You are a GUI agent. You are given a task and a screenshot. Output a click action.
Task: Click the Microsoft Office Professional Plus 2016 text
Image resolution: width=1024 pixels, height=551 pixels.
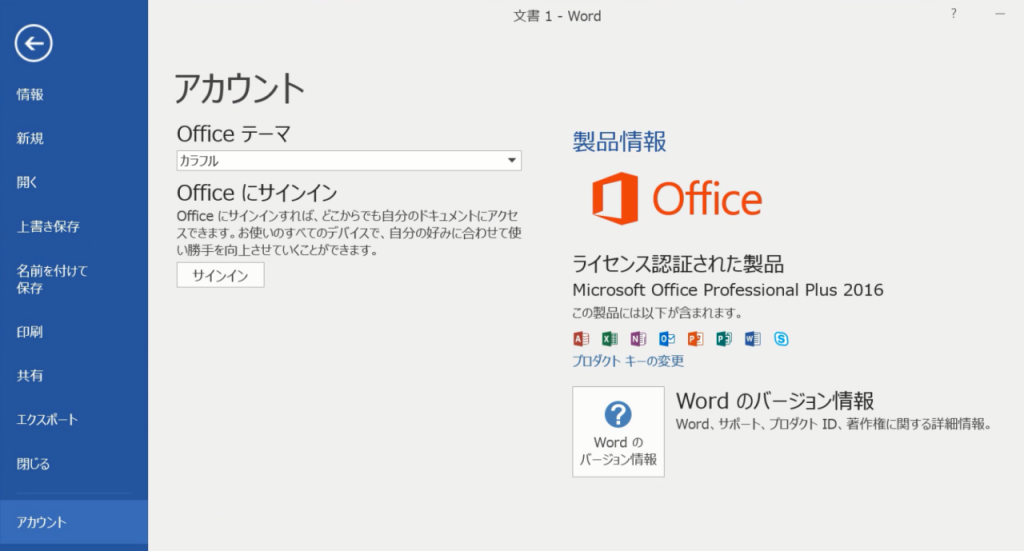pos(728,290)
